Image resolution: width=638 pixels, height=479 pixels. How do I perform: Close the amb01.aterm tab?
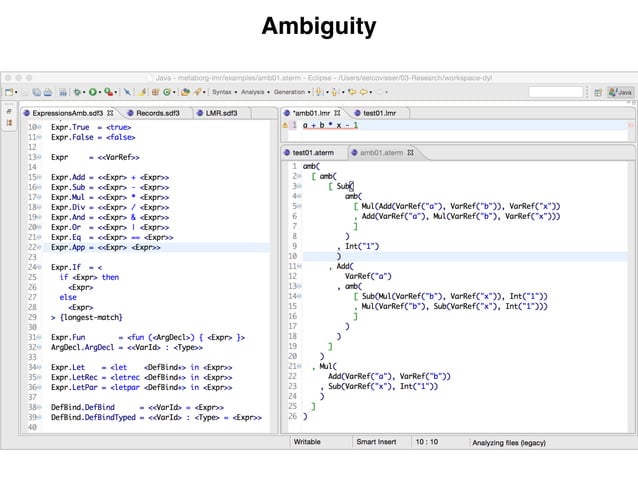pyautogui.click(x=410, y=153)
